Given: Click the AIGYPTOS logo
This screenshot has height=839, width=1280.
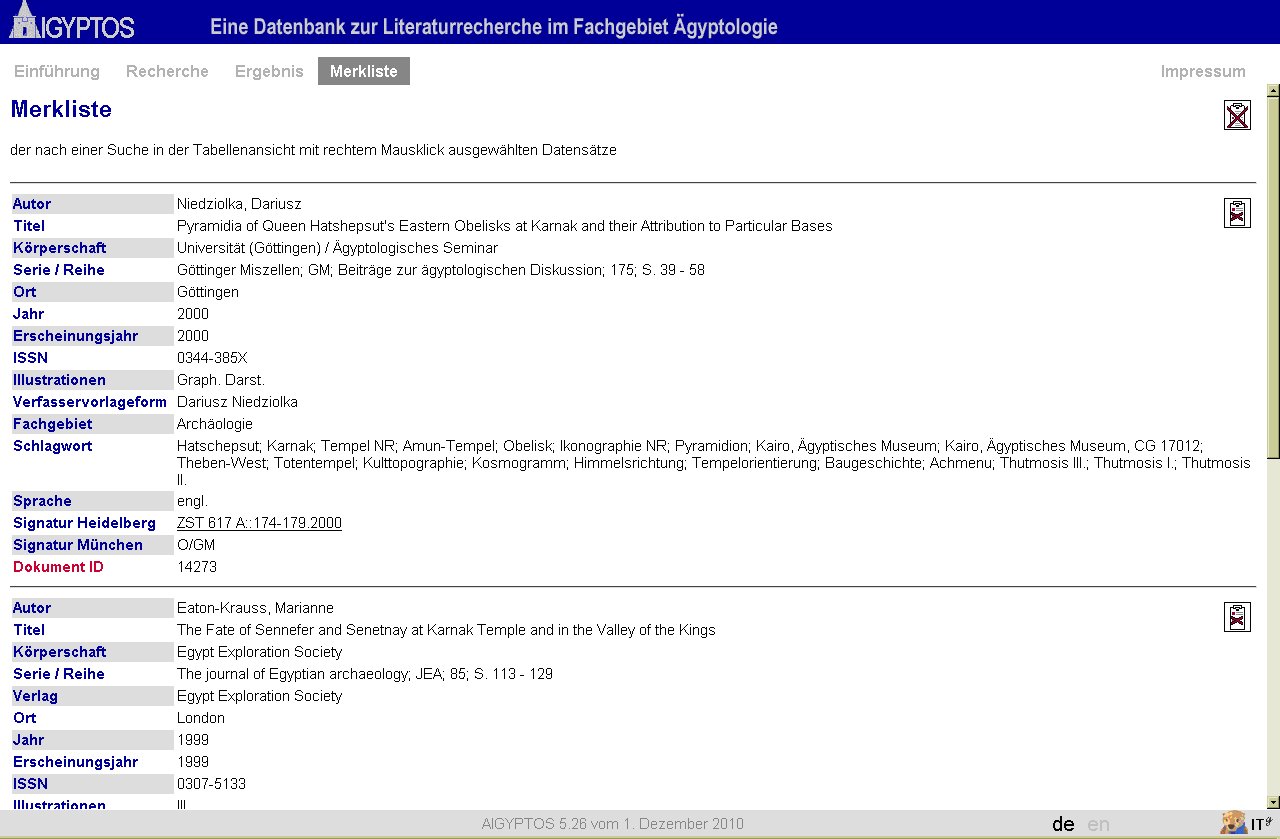Looking at the screenshot, I should point(71,21).
